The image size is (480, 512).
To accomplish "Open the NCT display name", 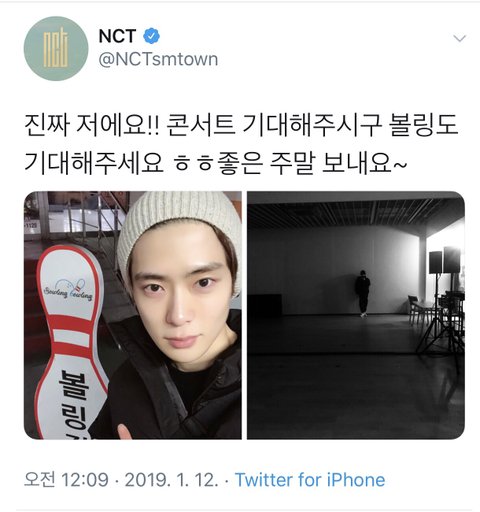I will (117, 36).
